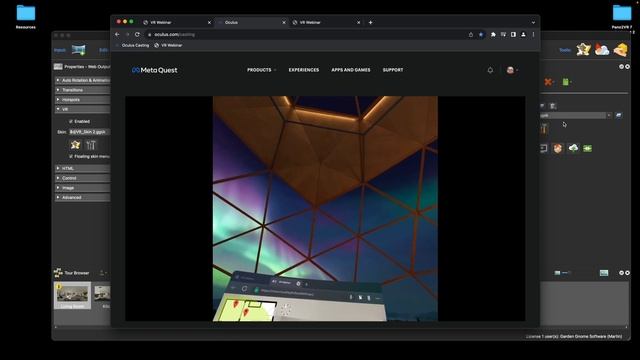Click the Properties - Web Output panel title
The image size is (640, 360).
tap(87, 67)
